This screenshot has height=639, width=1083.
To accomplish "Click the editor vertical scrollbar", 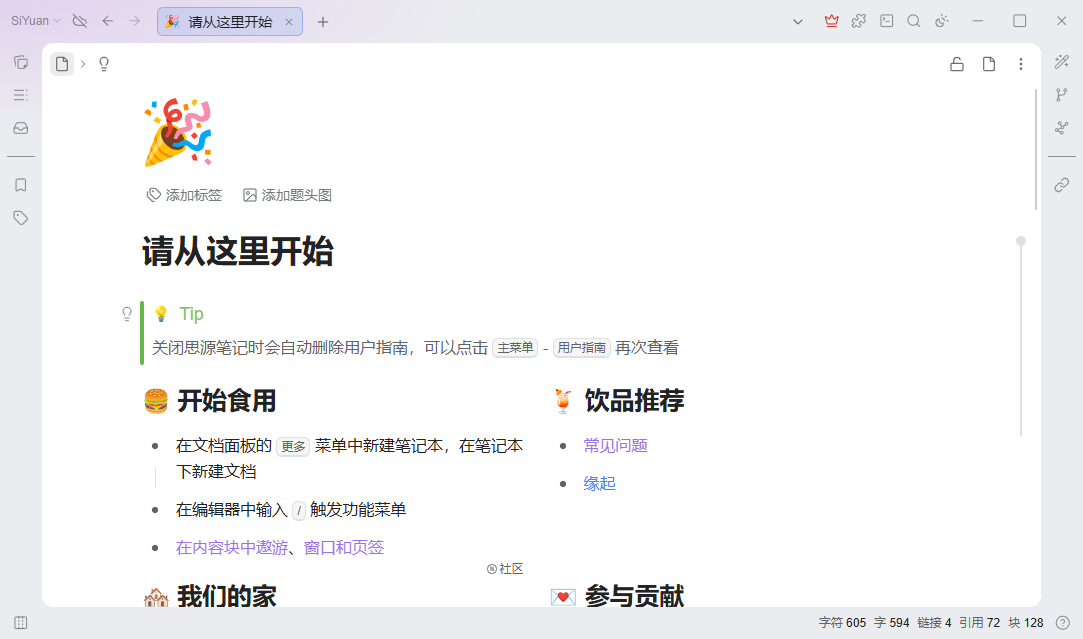I will click(x=1035, y=149).
